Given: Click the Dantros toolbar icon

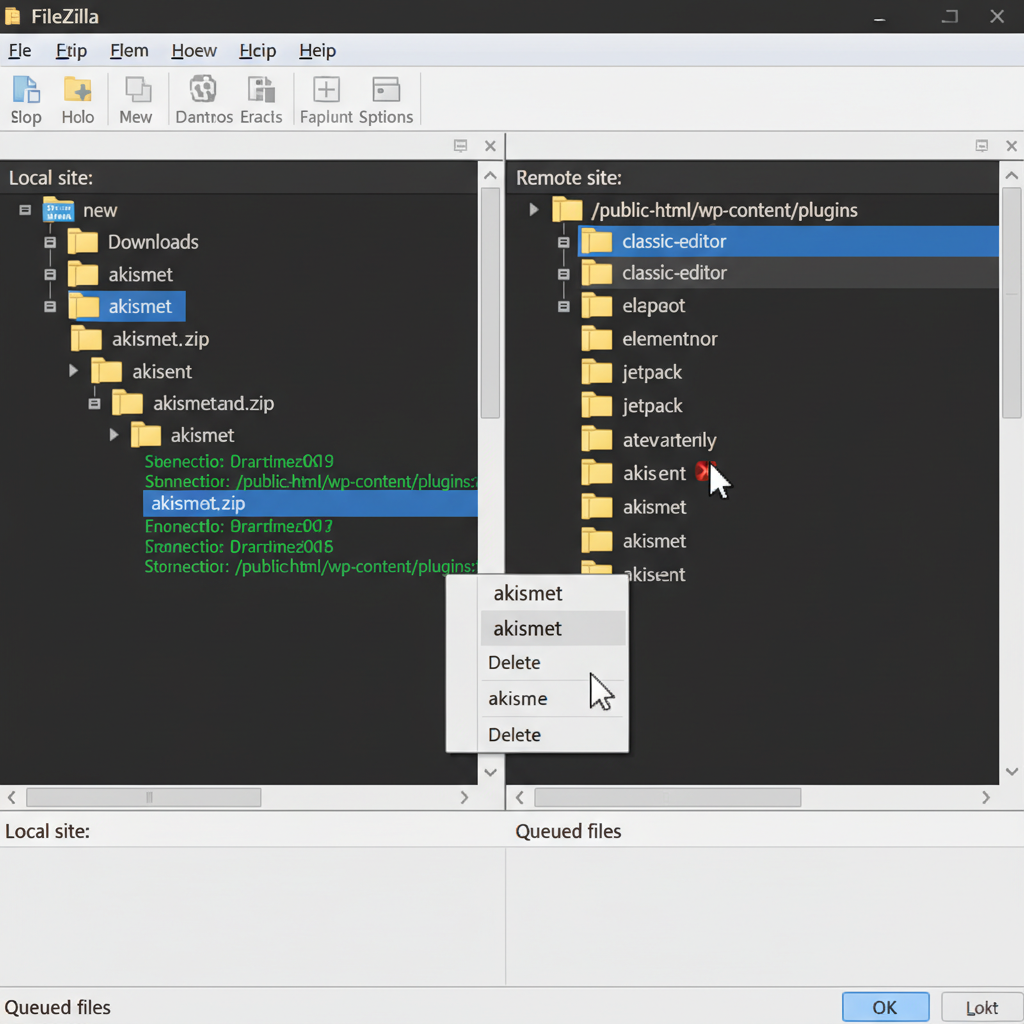Looking at the screenshot, I should [x=202, y=89].
